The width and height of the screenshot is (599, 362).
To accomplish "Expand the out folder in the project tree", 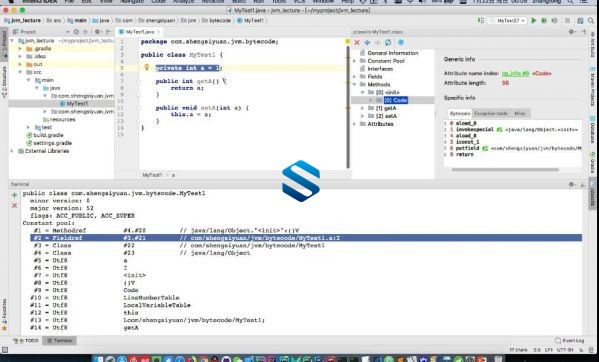I will (20, 64).
